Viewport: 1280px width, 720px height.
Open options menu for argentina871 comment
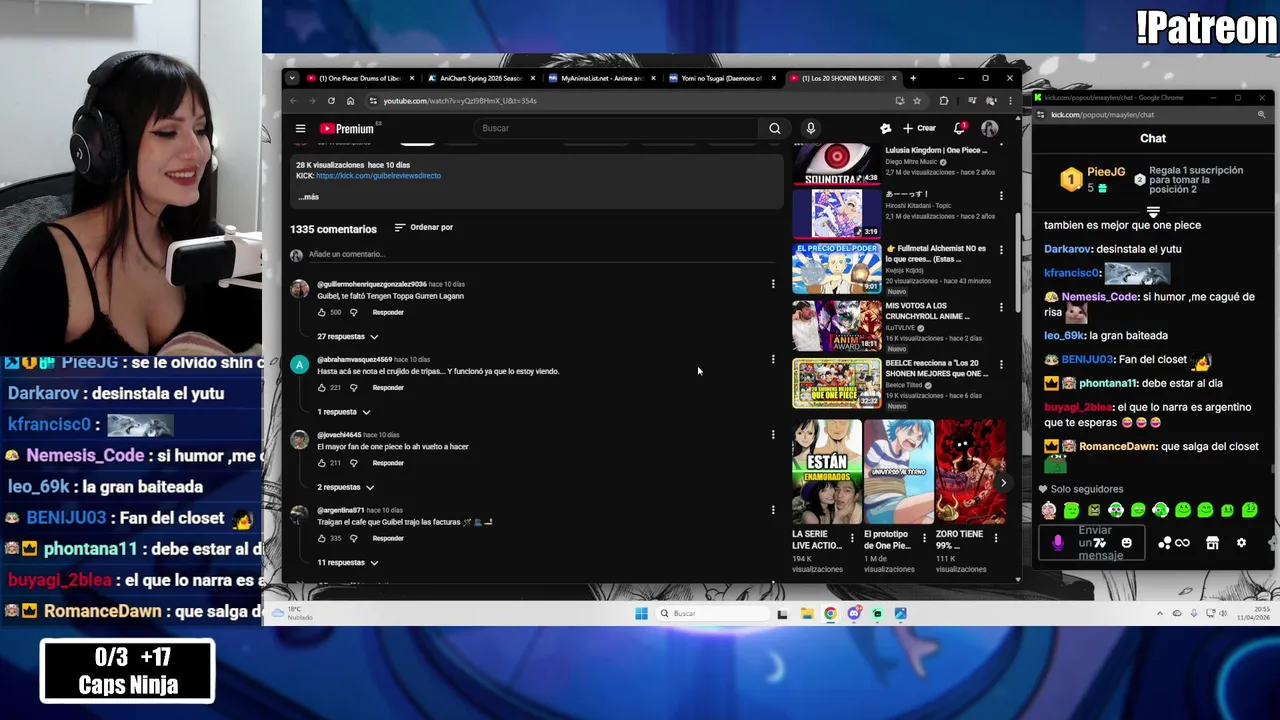(773, 510)
